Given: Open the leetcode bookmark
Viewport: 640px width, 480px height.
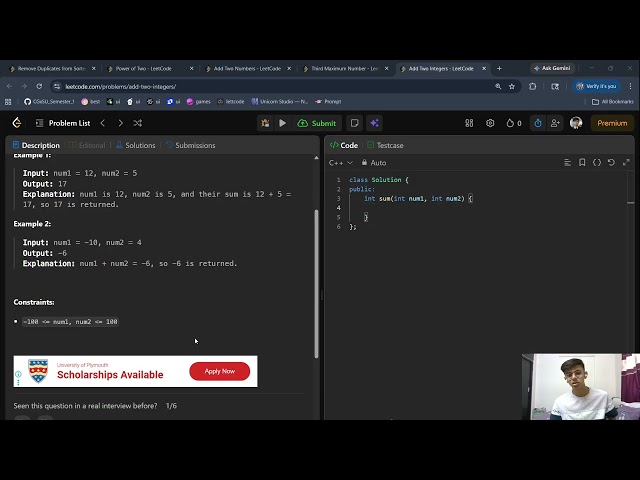Looking at the screenshot, I should click(231, 102).
